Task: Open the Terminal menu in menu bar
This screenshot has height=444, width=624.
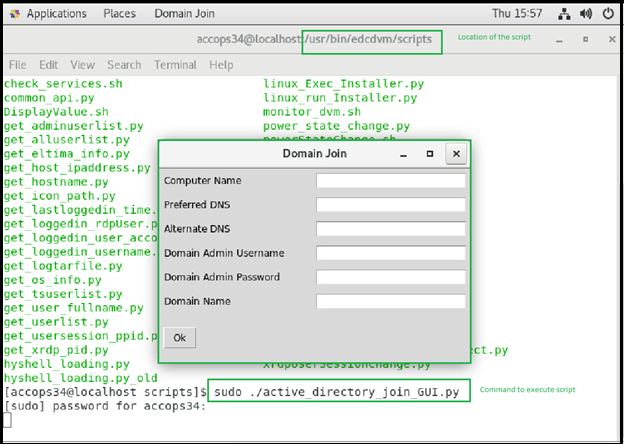Action: tap(175, 64)
